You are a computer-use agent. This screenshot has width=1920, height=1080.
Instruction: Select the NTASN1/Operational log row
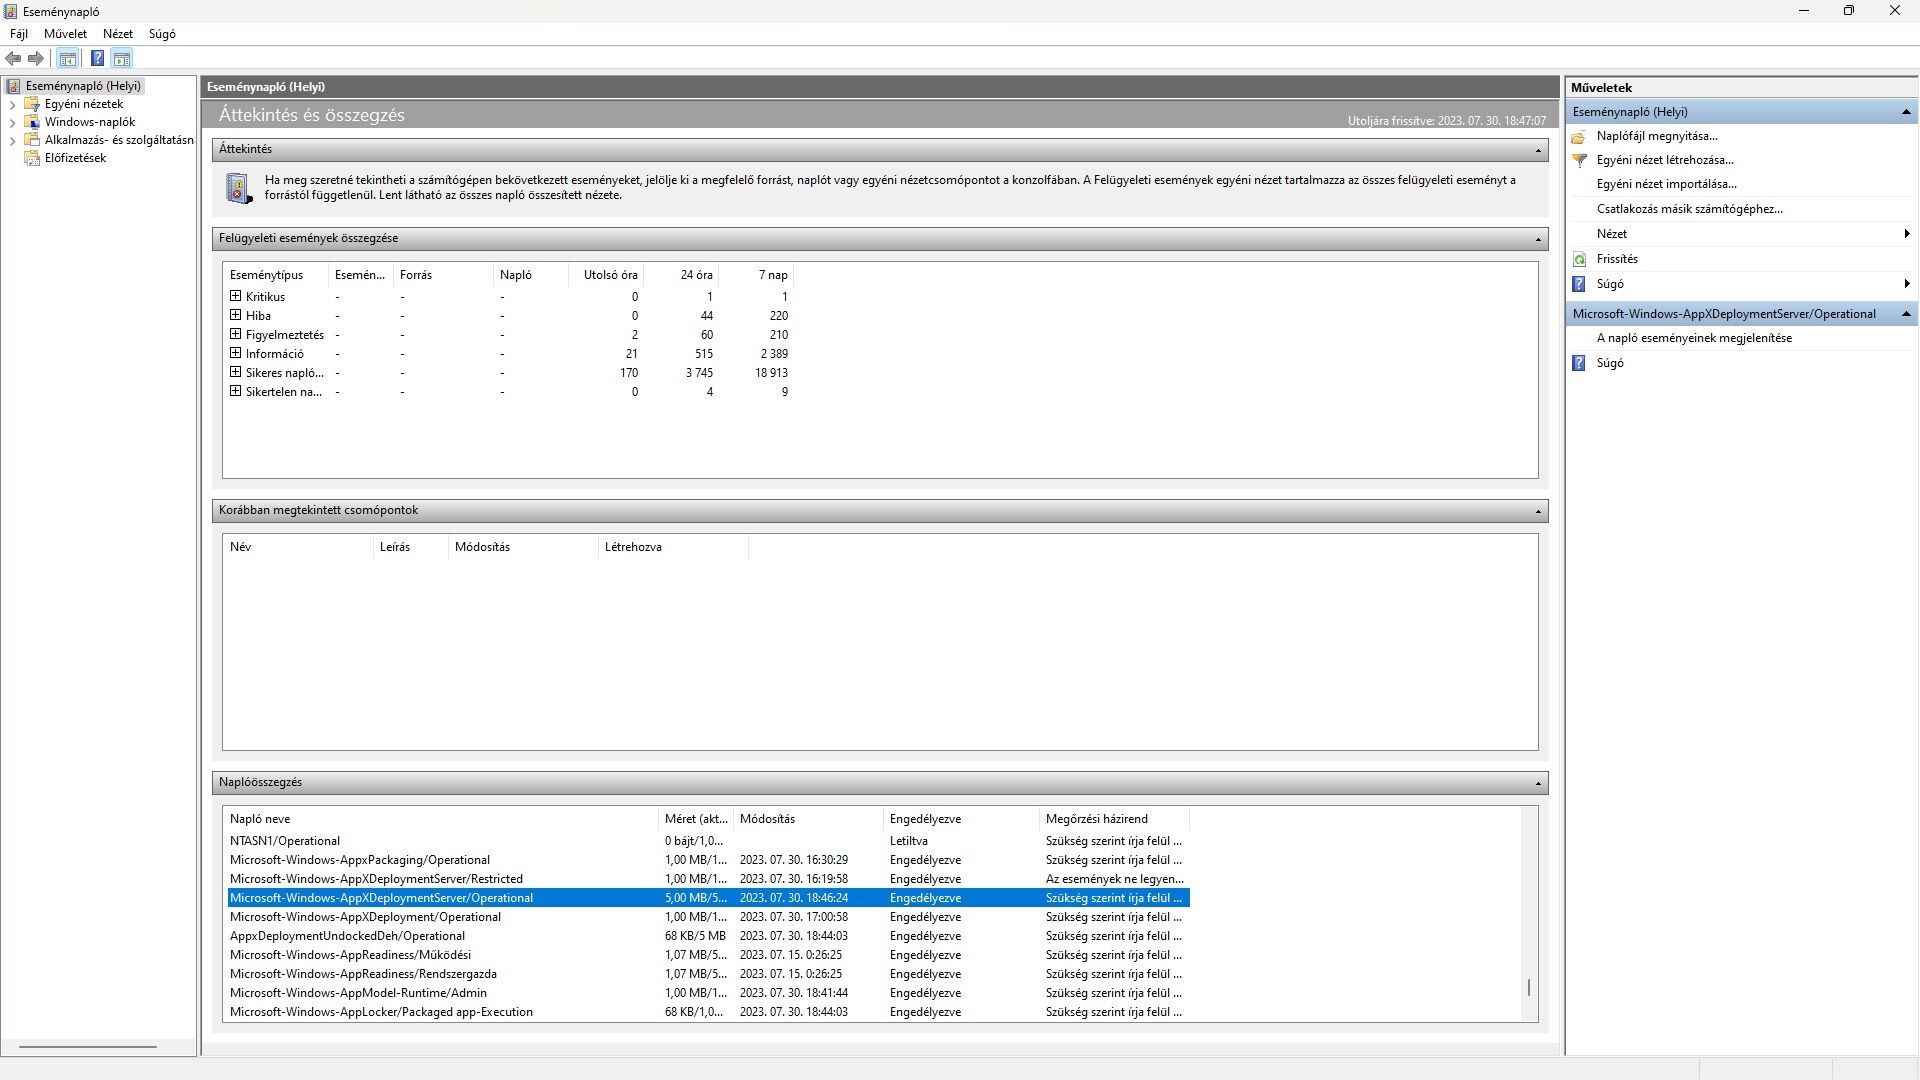708,841
